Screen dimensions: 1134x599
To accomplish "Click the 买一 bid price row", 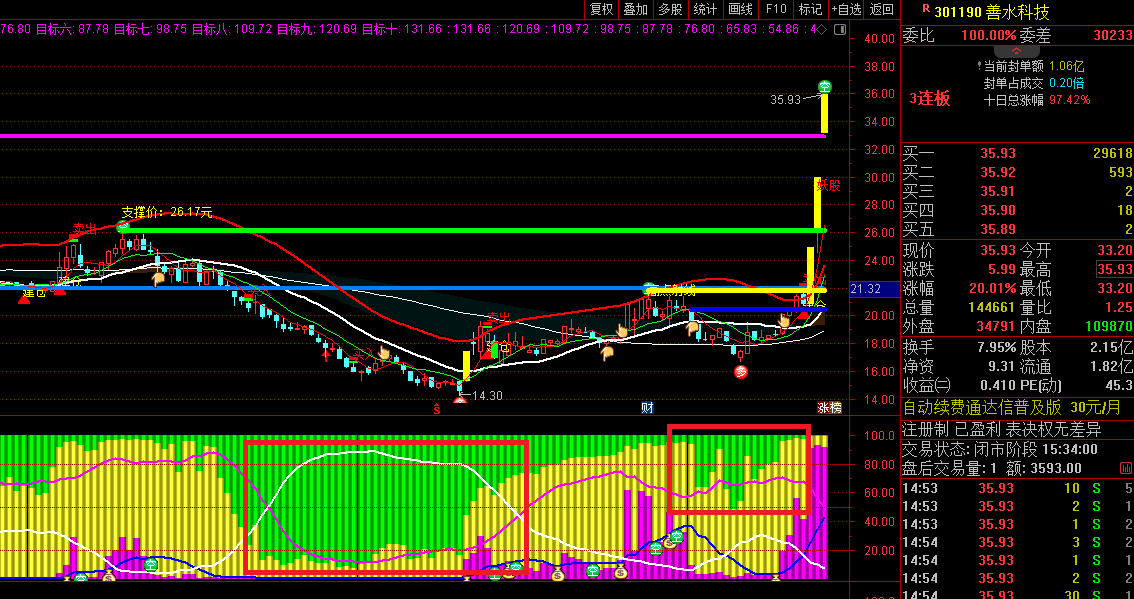I will (x=1017, y=153).
